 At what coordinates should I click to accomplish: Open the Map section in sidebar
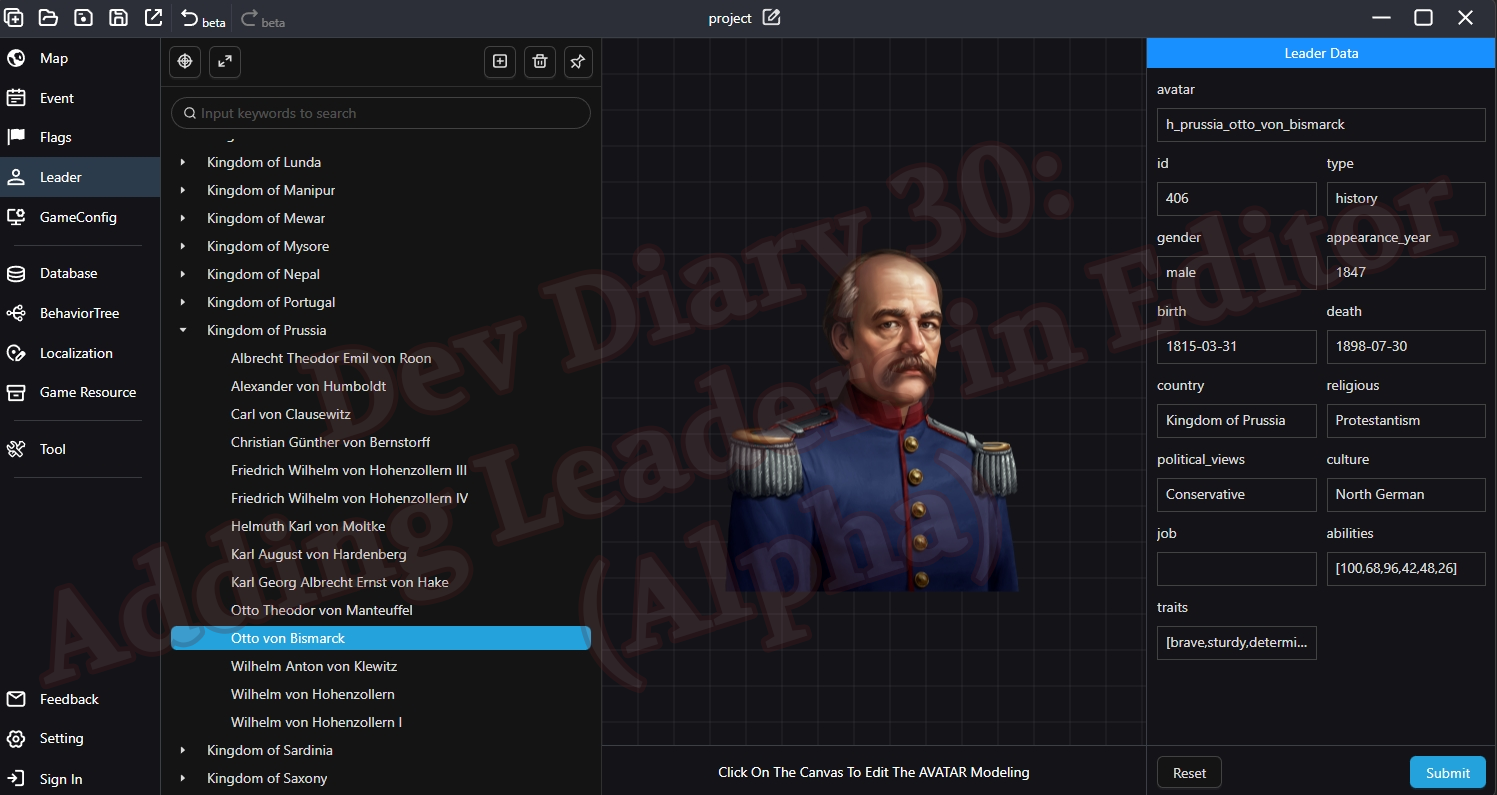click(x=54, y=58)
